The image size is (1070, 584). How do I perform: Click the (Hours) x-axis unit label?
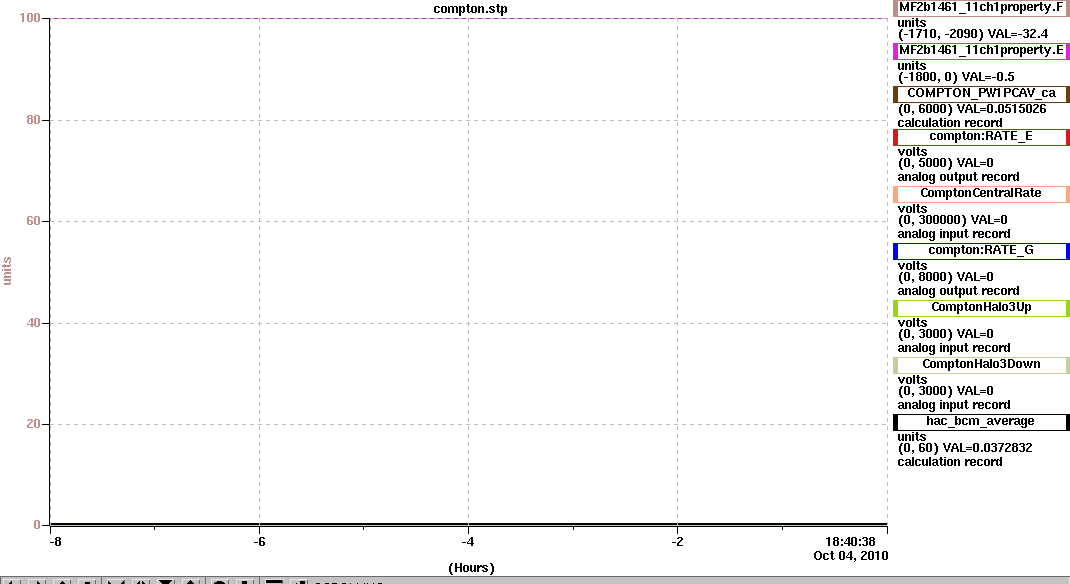coord(472,568)
